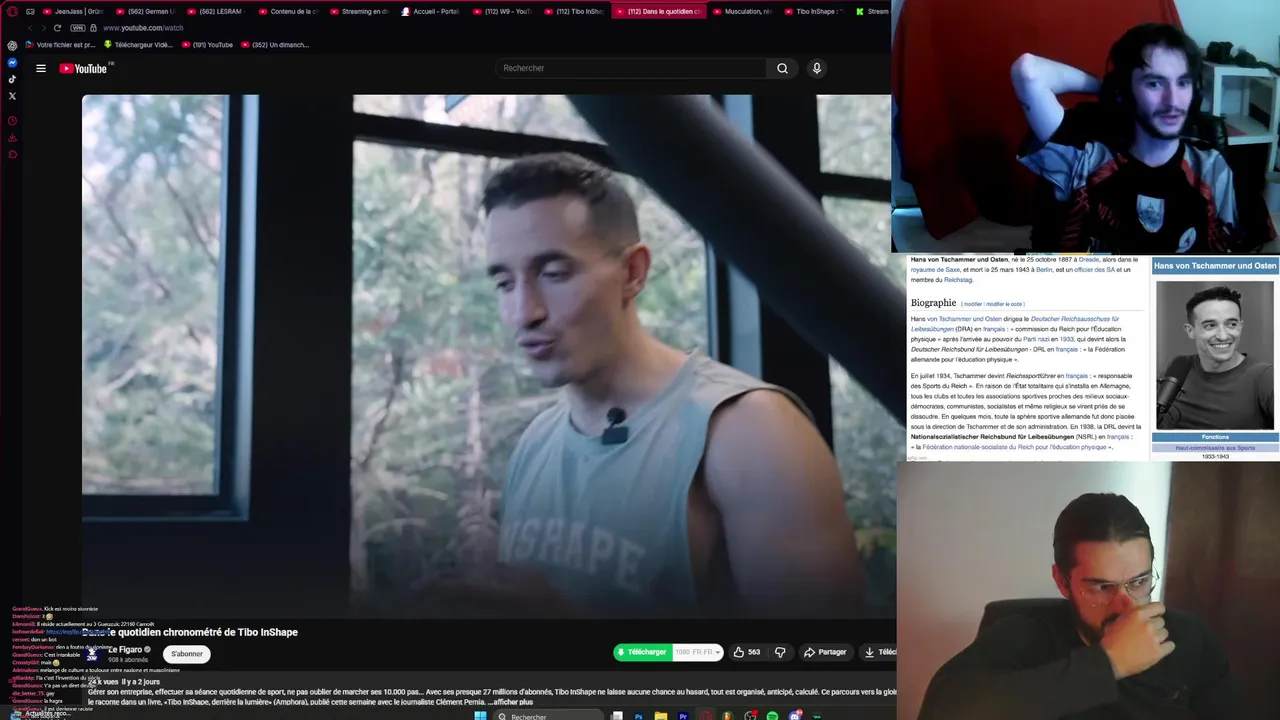Go back with the browser back arrow
The image size is (1280, 720).
click(x=30, y=28)
